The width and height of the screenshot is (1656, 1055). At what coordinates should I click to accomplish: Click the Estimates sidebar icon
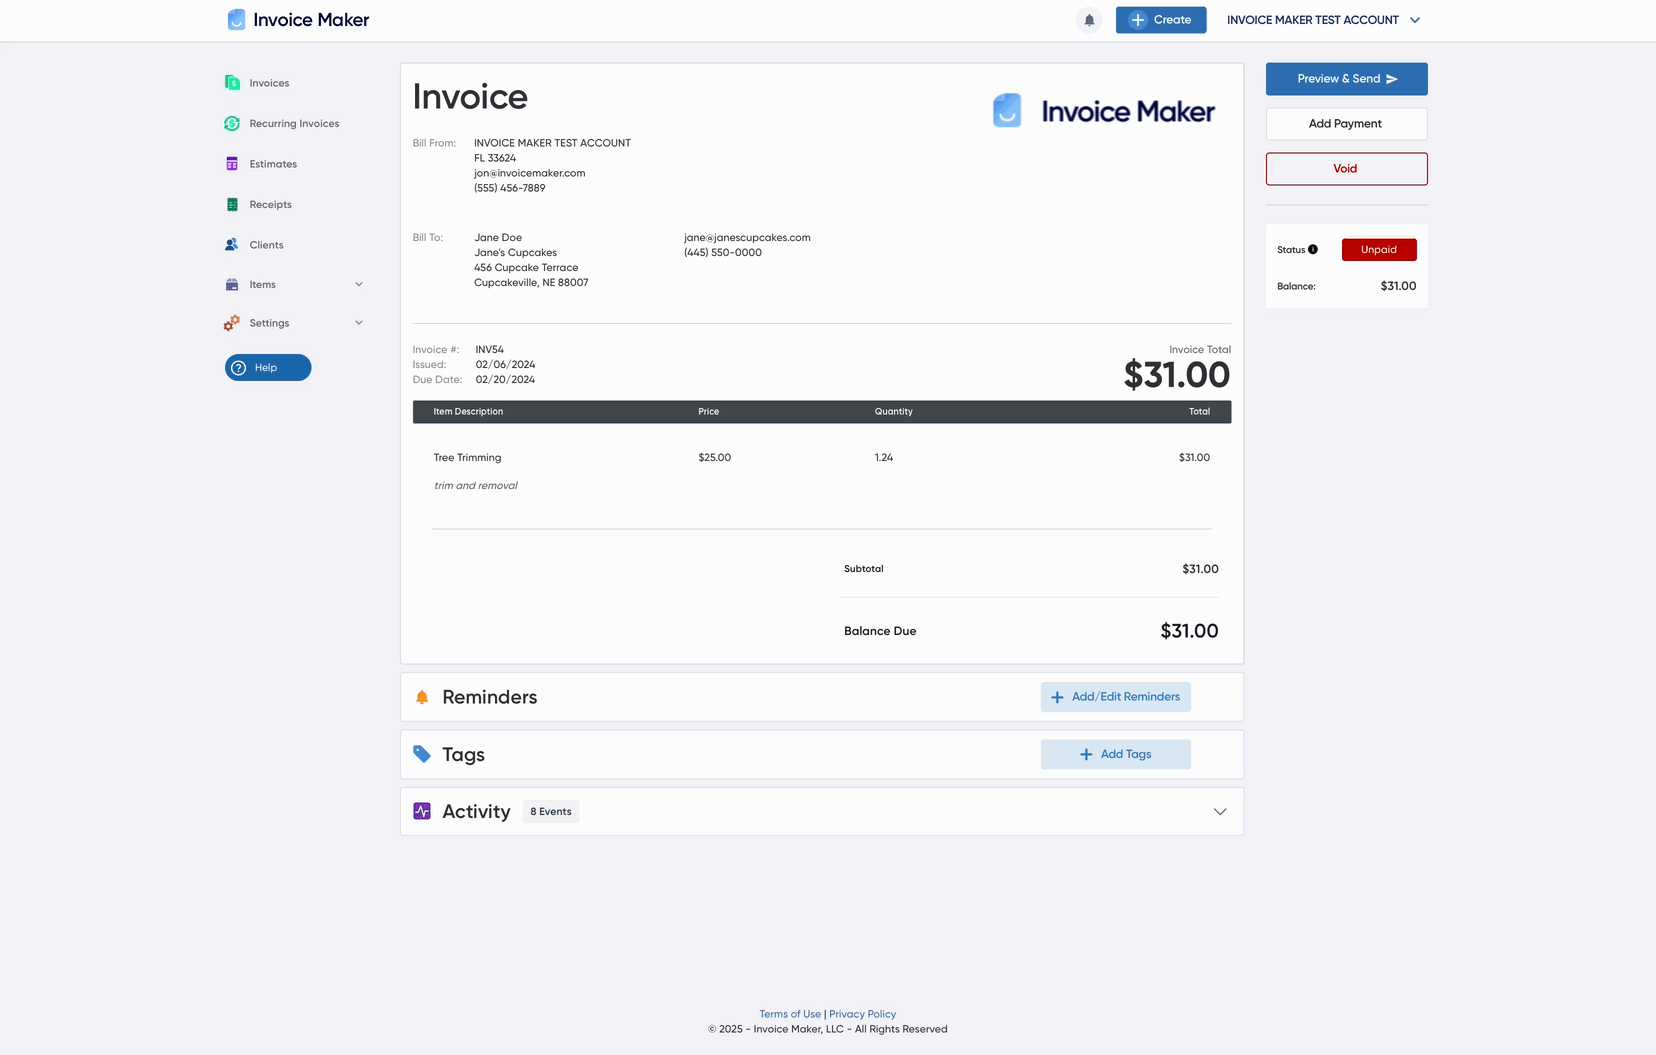(x=232, y=164)
